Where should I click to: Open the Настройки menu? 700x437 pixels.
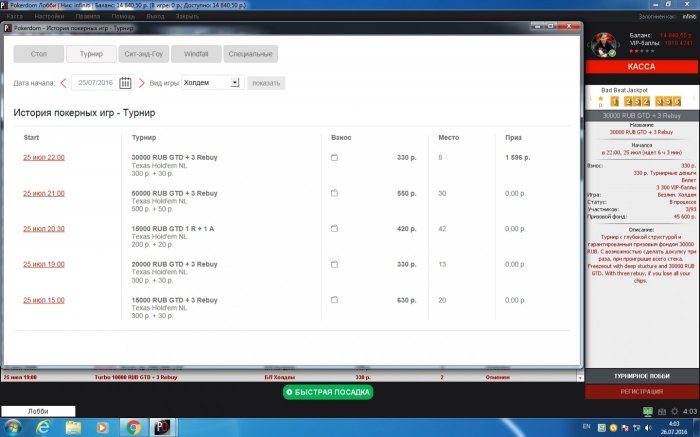point(49,16)
